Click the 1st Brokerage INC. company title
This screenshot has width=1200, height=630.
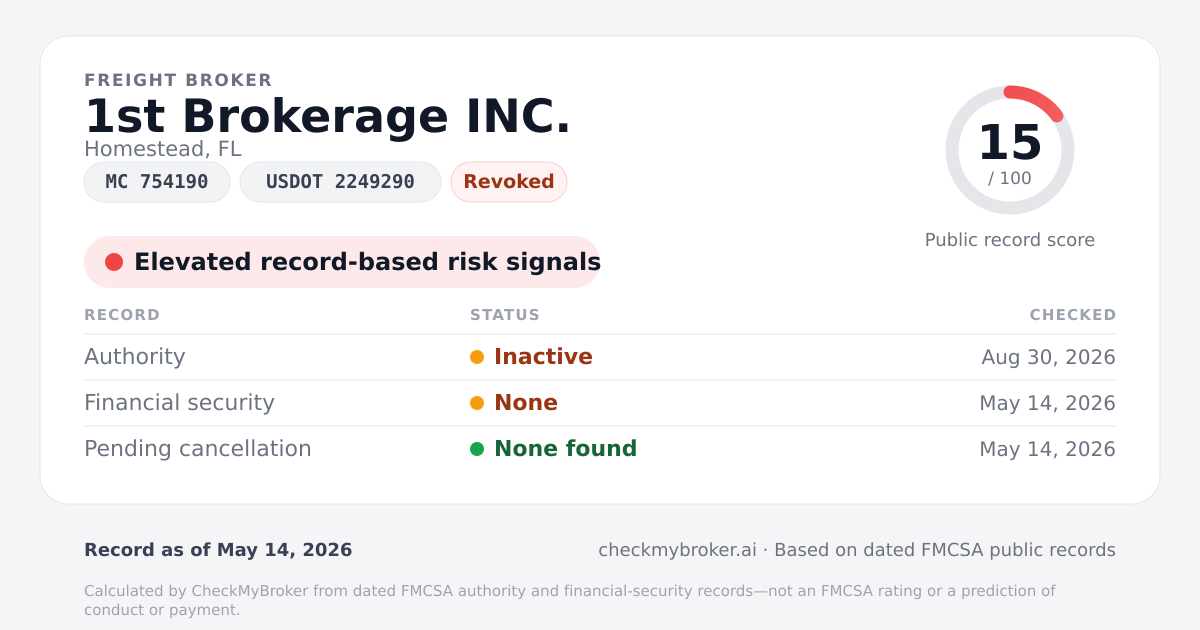coord(328,116)
